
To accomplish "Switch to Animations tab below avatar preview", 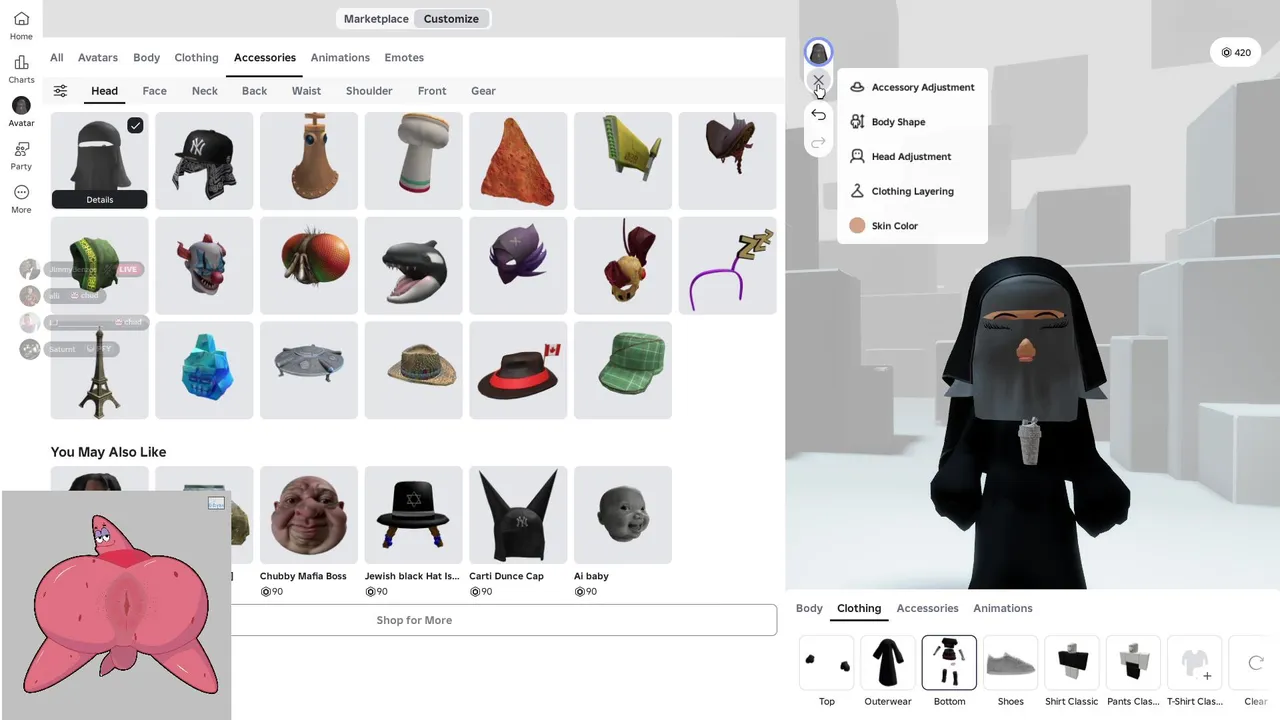I will pyautogui.click(x=1003, y=608).
